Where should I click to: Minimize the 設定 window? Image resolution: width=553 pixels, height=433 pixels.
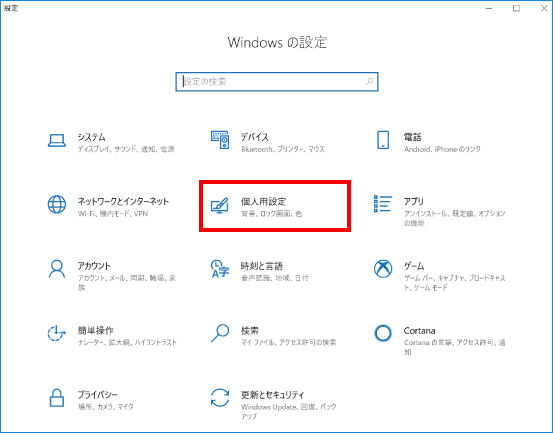click(489, 8)
